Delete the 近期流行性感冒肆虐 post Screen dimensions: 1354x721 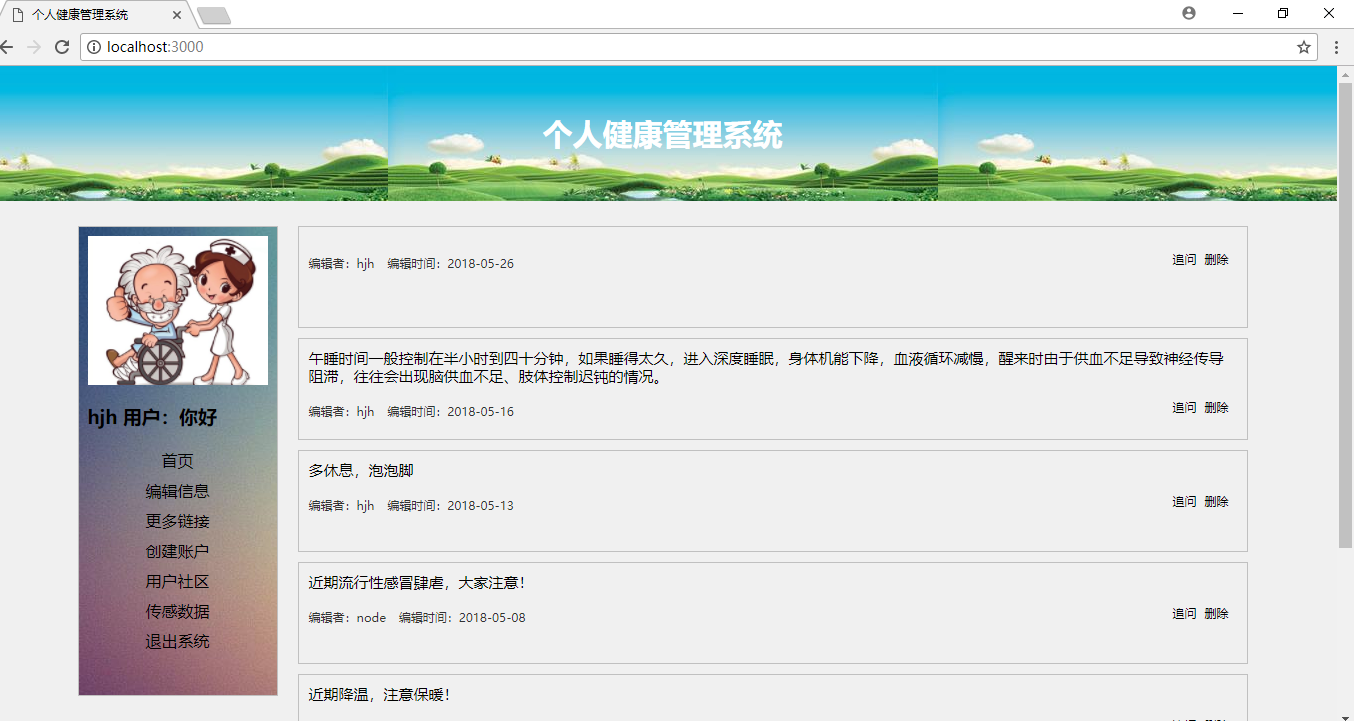pos(1217,614)
